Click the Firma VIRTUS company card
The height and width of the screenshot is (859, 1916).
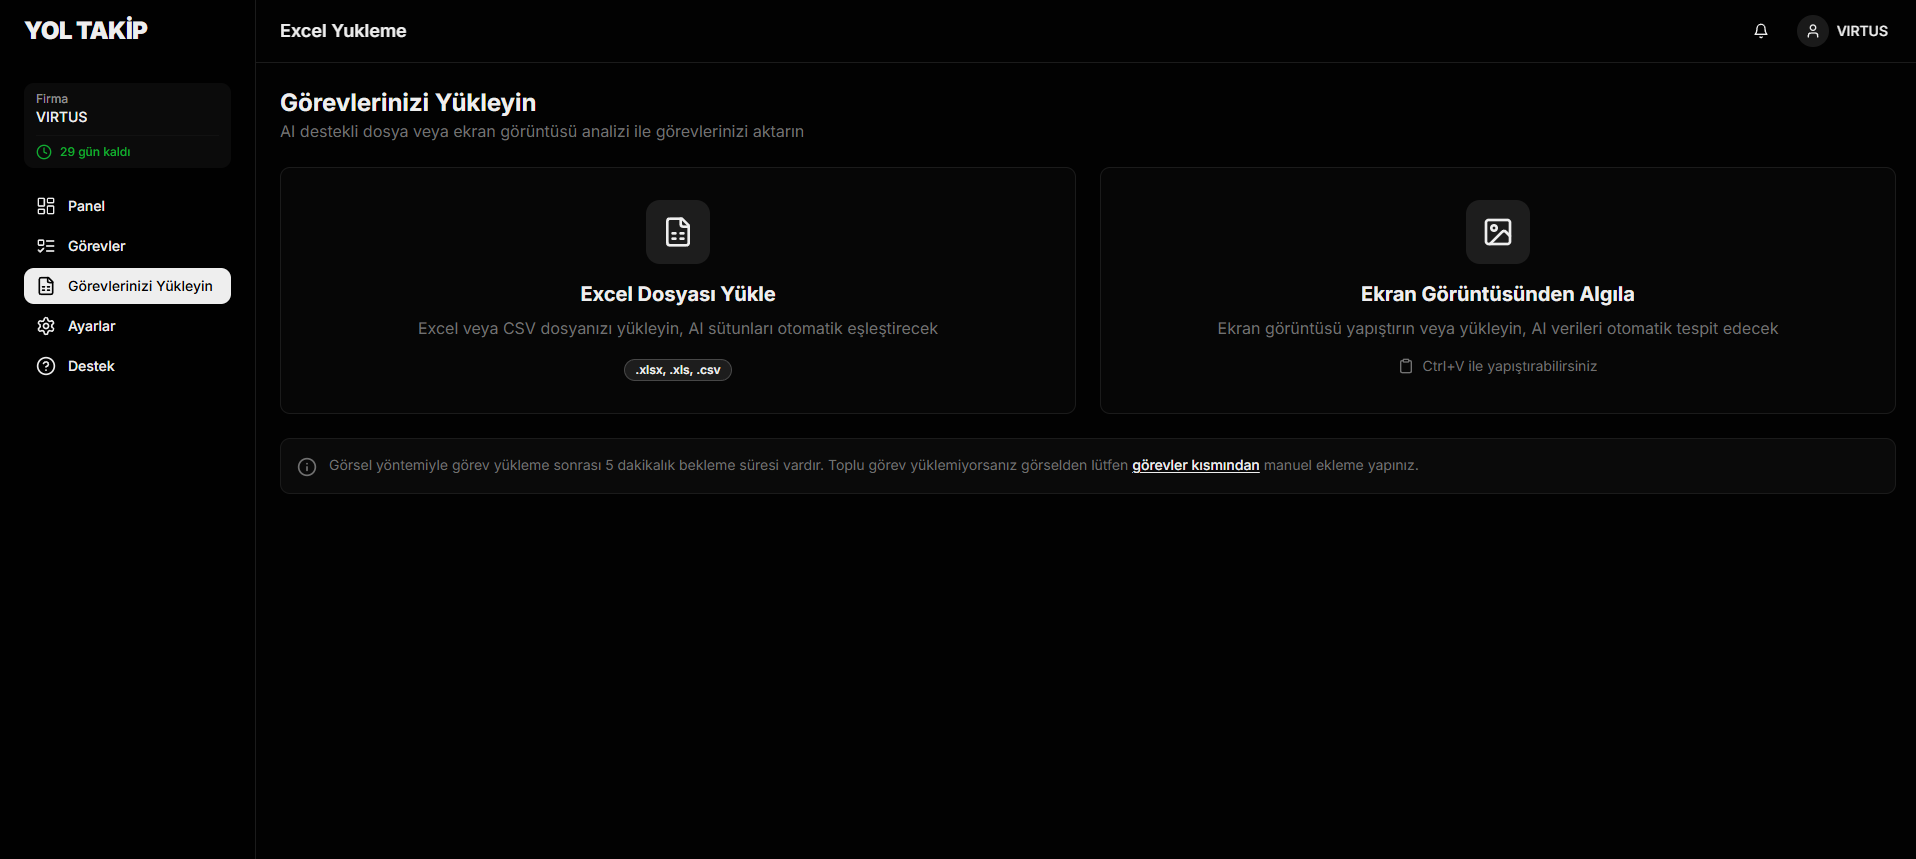(x=127, y=110)
